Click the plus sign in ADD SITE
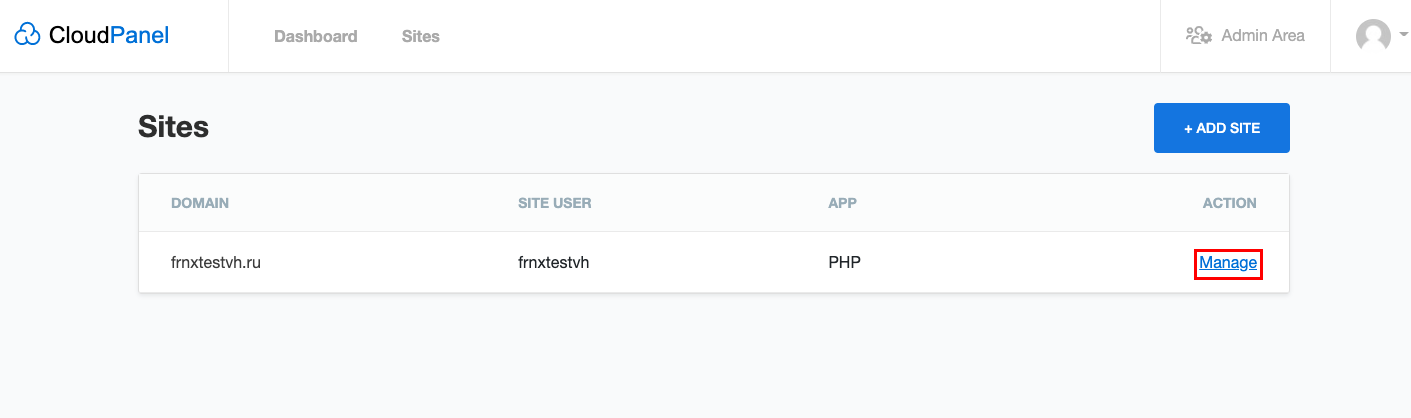Image resolution: width=1411 pixels, height=418 pixels. click(1188, 128)
